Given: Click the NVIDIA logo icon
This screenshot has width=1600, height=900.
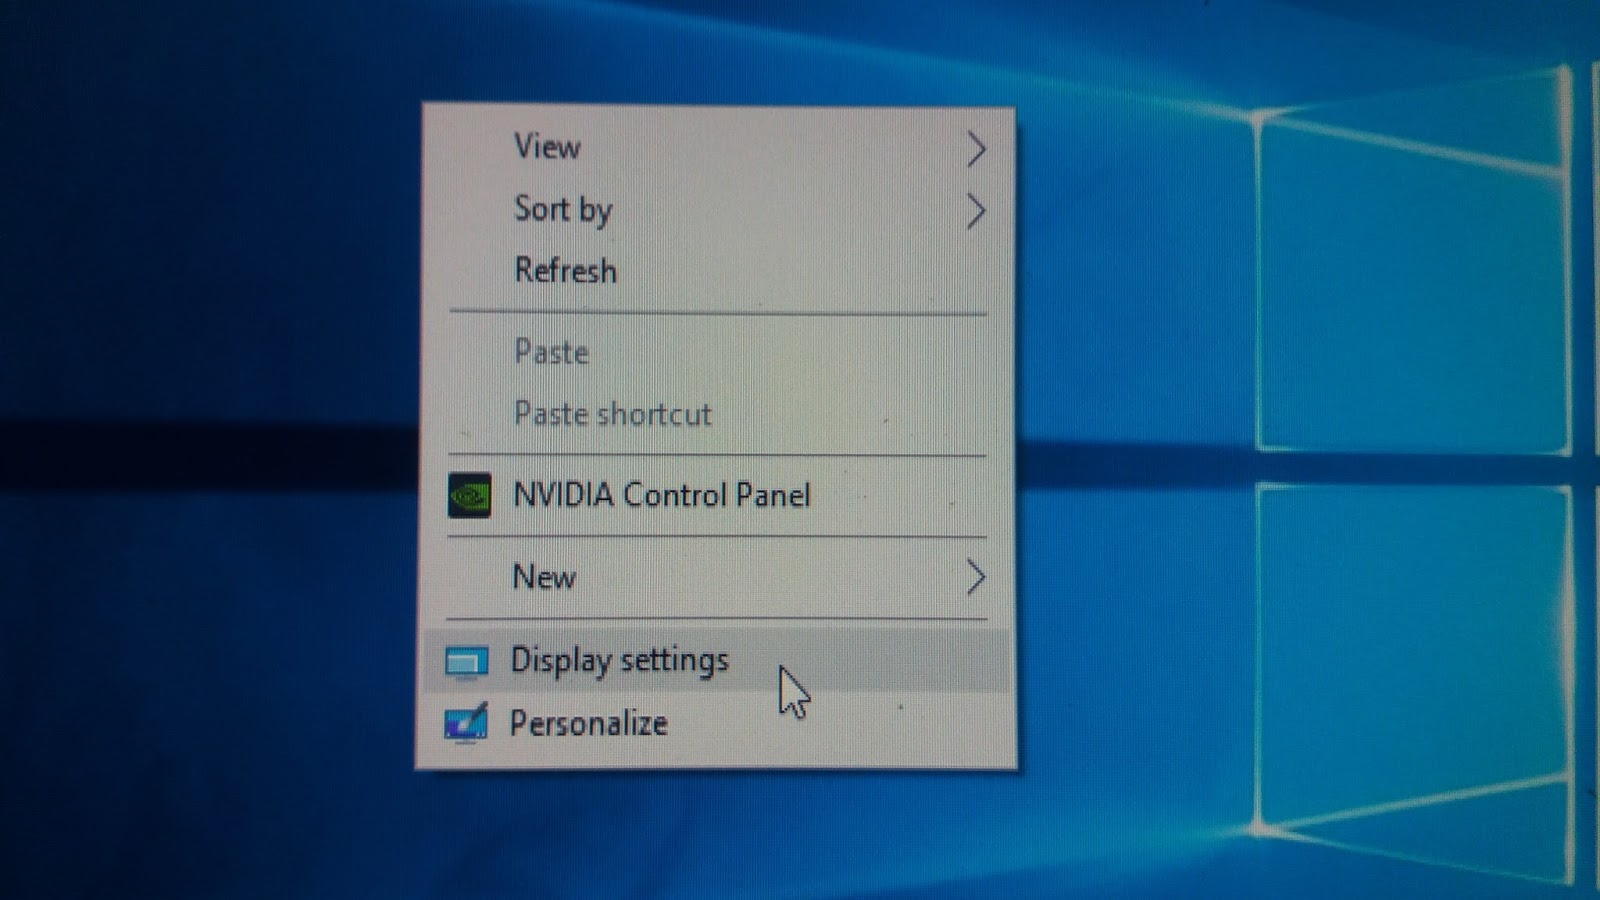Looking at the screenshot, I should tap(469, 495).
